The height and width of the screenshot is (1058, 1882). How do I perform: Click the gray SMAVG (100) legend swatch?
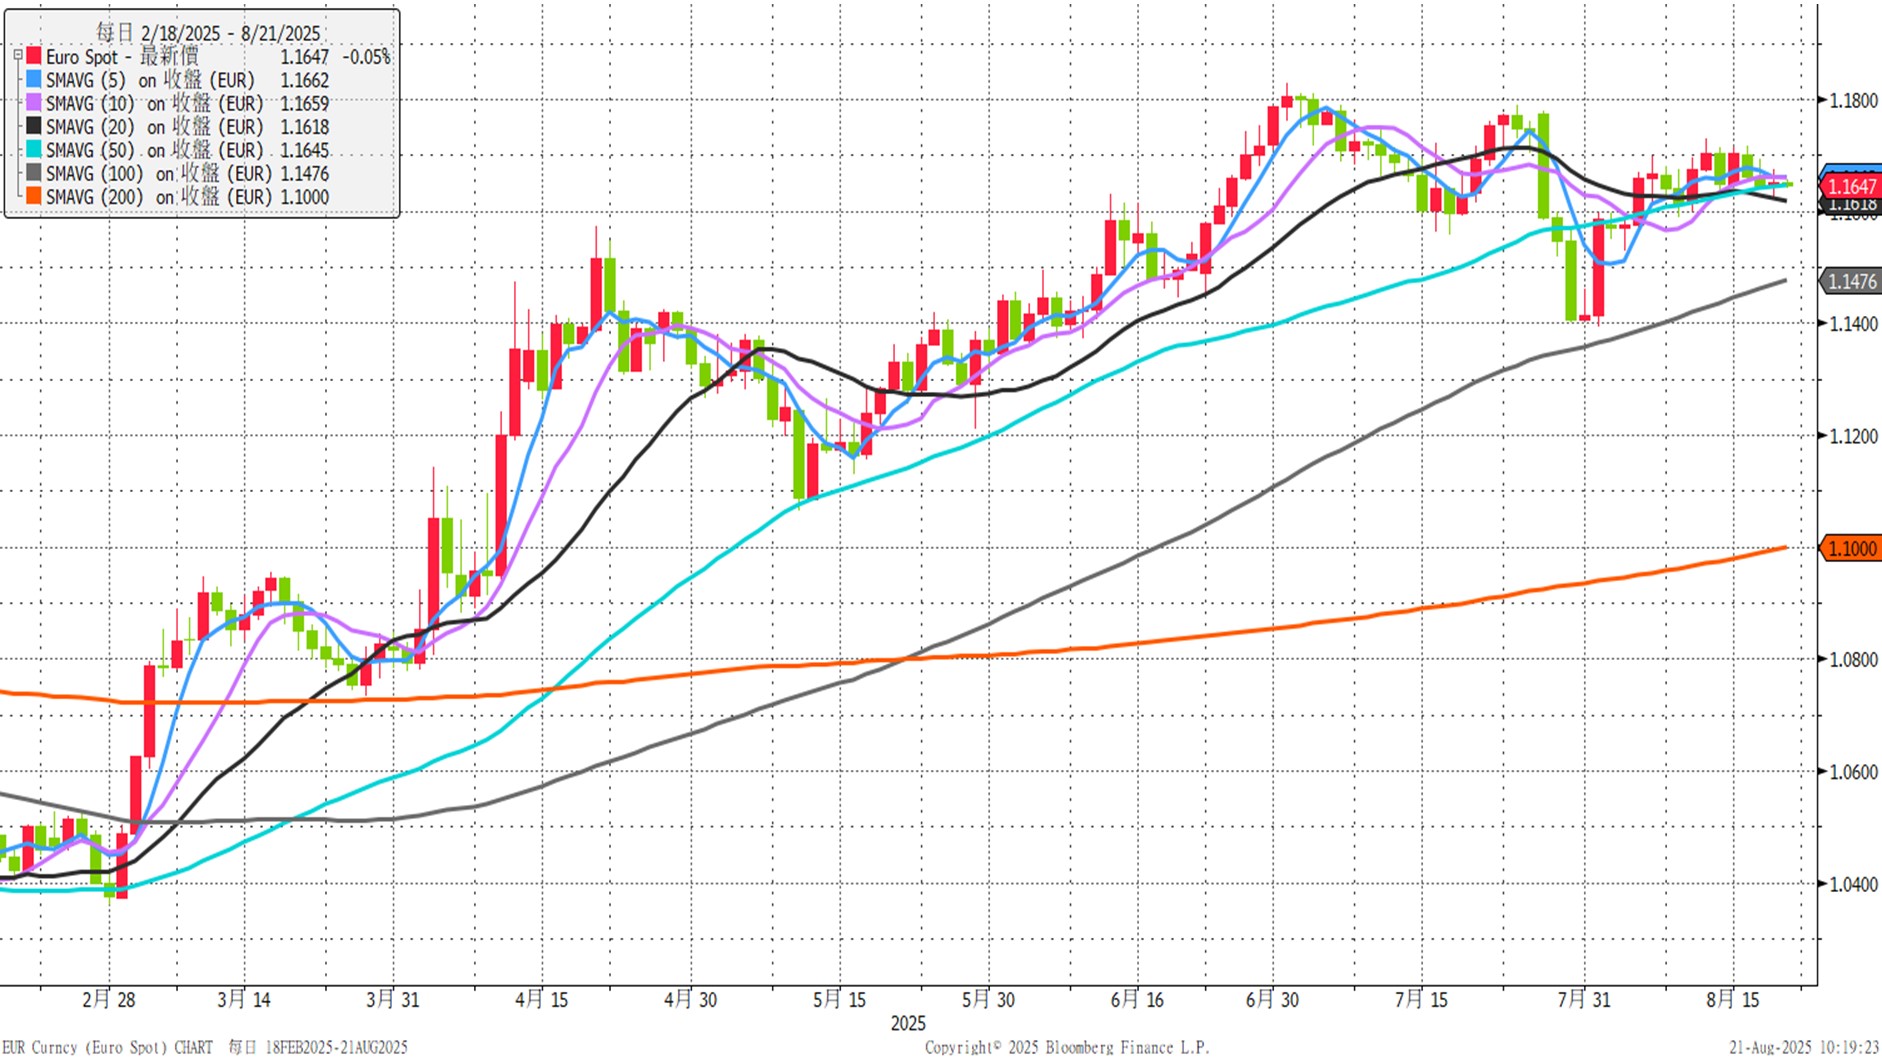[34, 173]
